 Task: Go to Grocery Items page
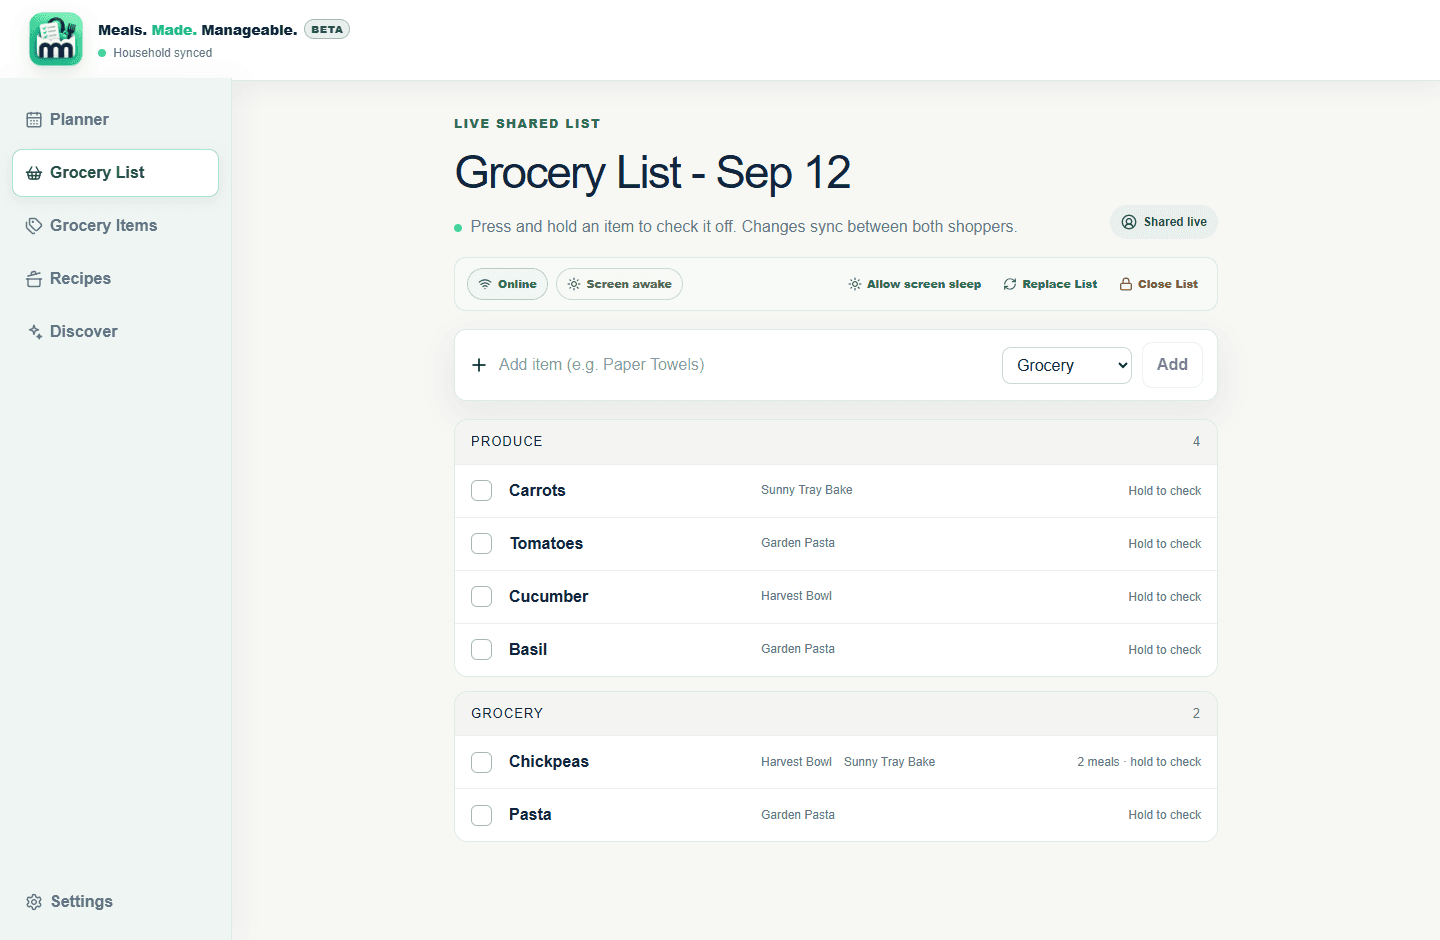[x=115, y=226]
